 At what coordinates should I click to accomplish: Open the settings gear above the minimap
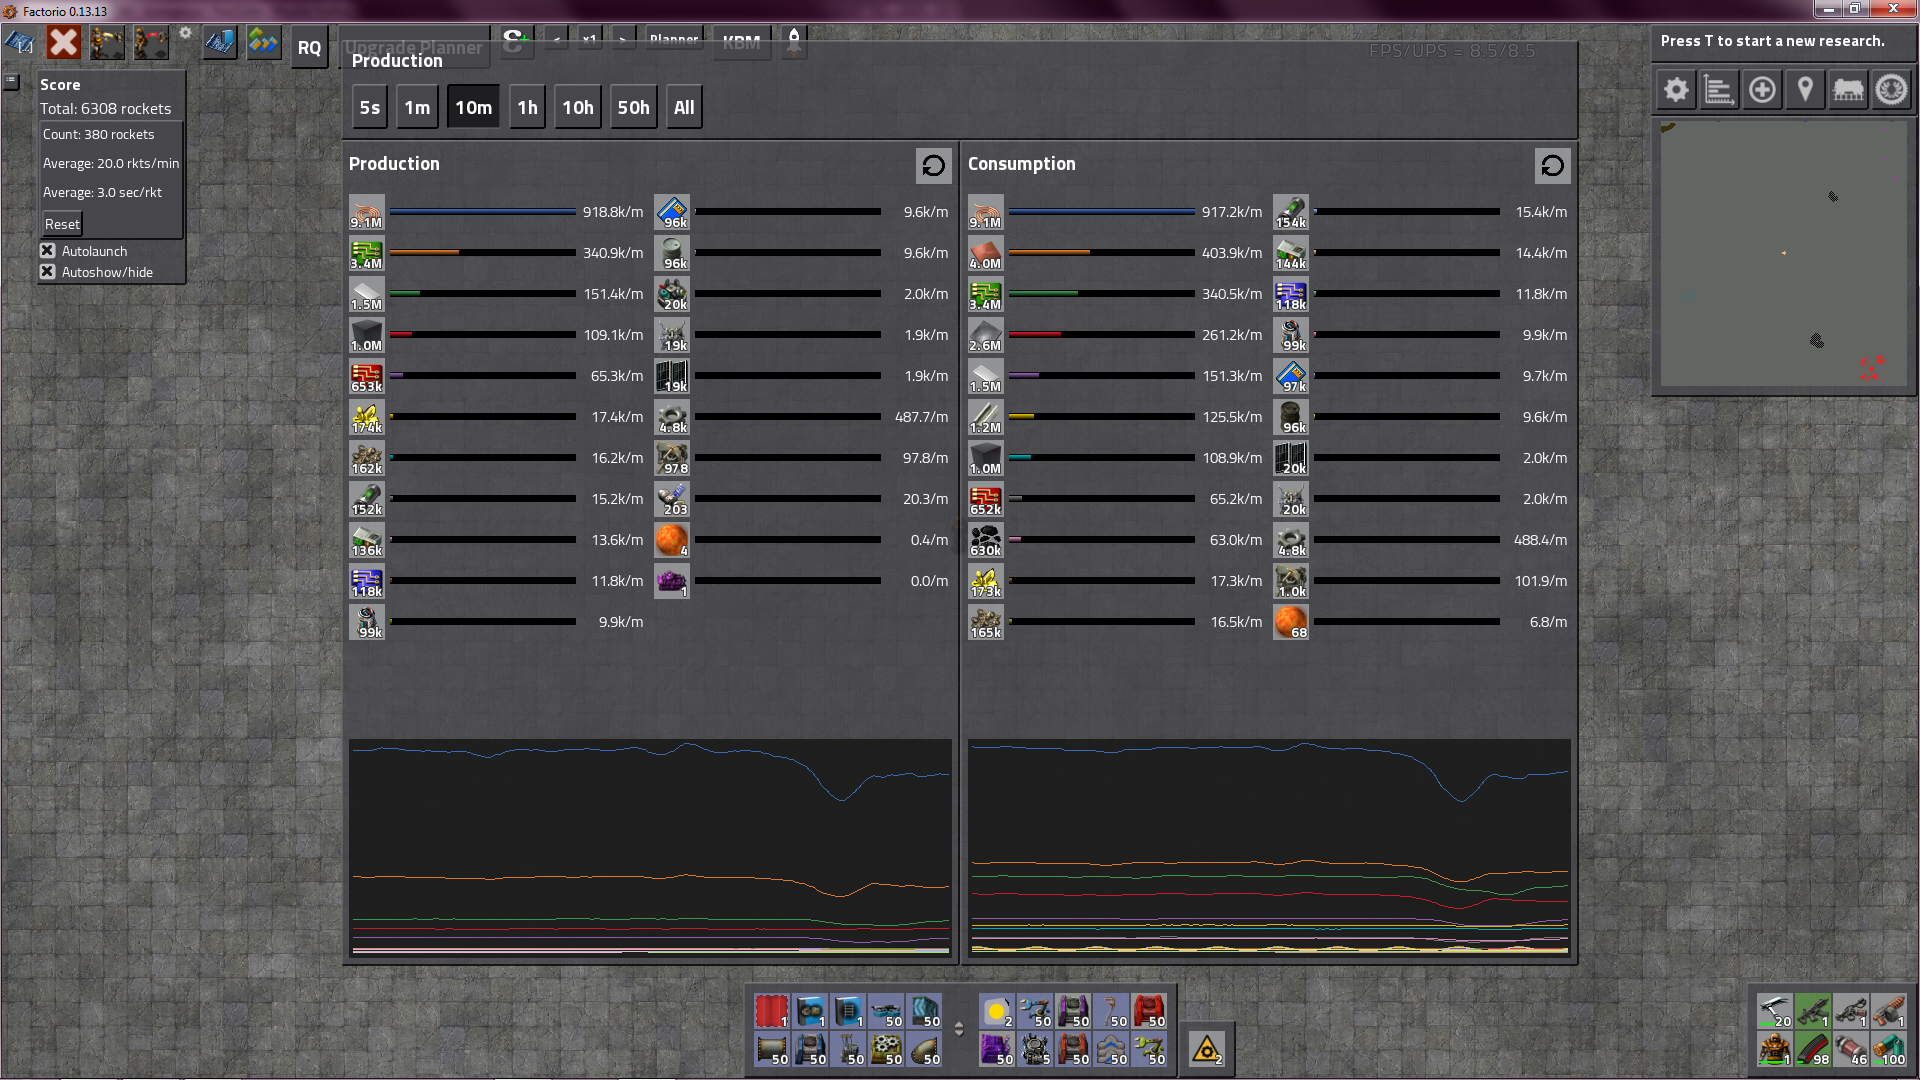click(x=1676, y=90)
